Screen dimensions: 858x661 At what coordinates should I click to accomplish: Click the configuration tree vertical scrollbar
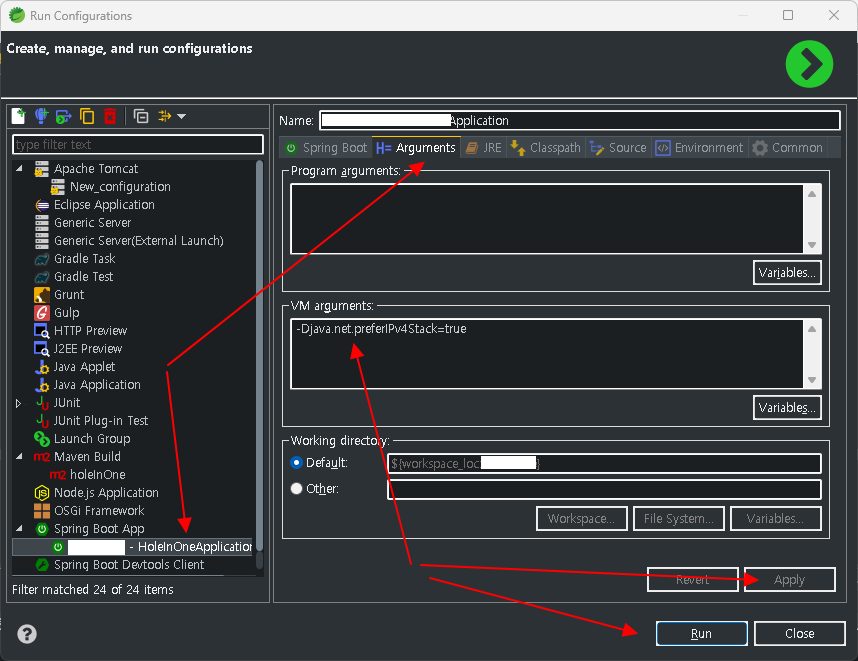(x=259, y=356)
